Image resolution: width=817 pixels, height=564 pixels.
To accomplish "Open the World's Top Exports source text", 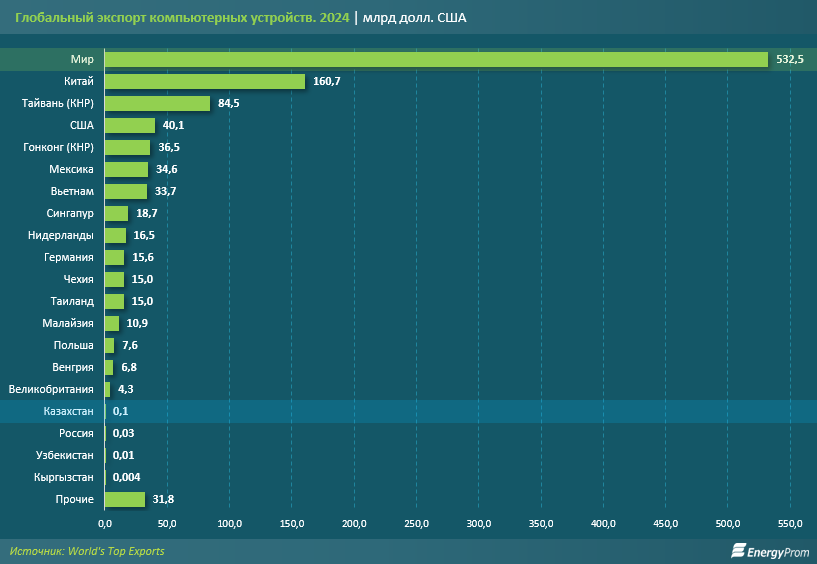I will (87, 551).
